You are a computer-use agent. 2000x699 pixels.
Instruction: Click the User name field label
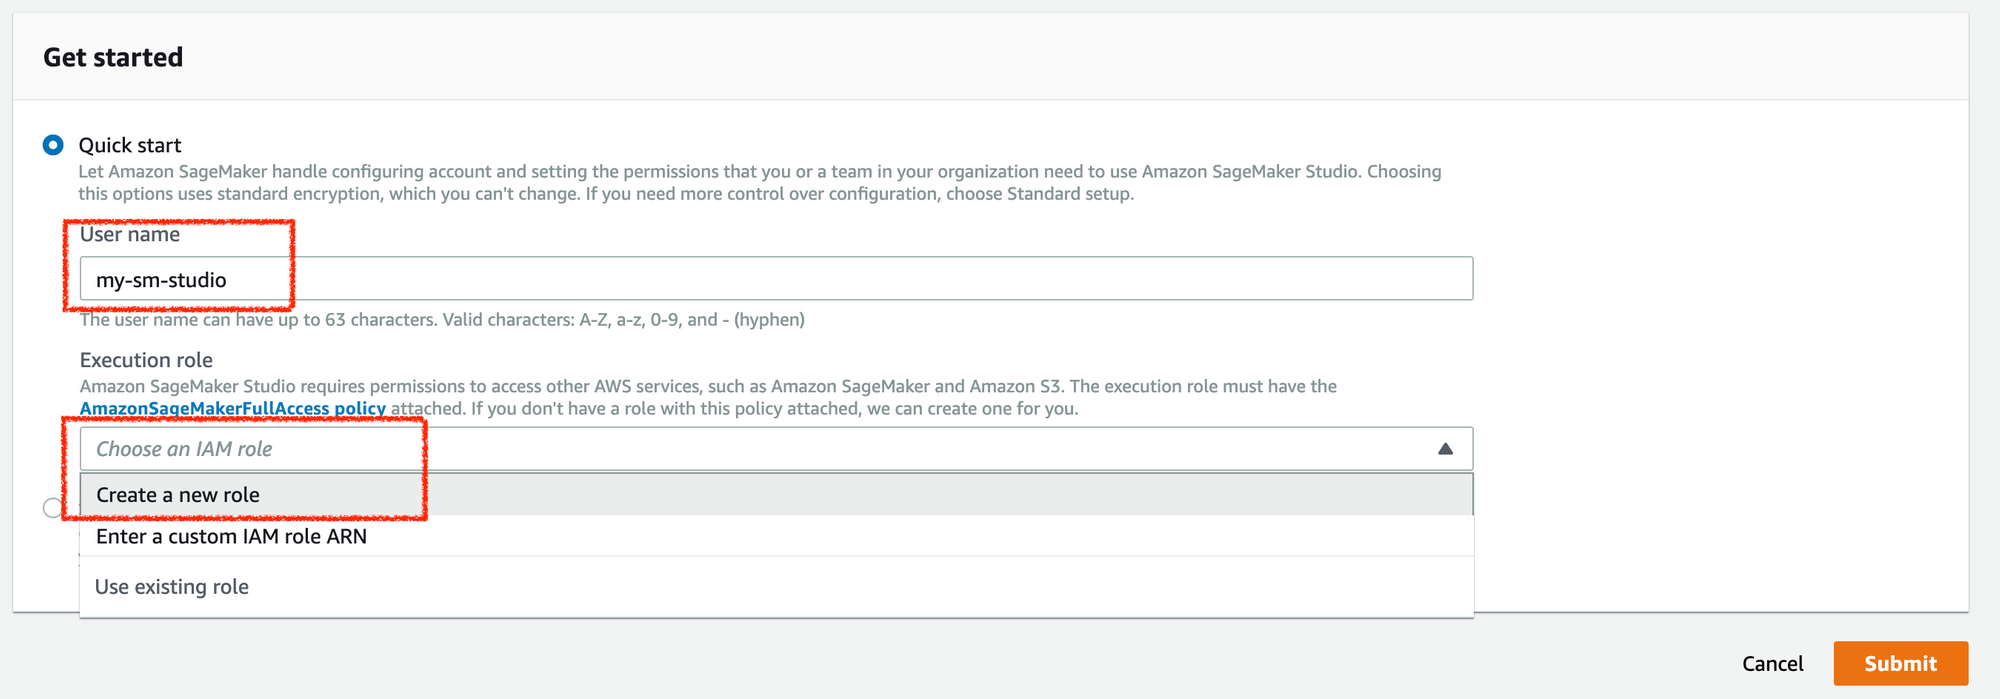[130, 235]
